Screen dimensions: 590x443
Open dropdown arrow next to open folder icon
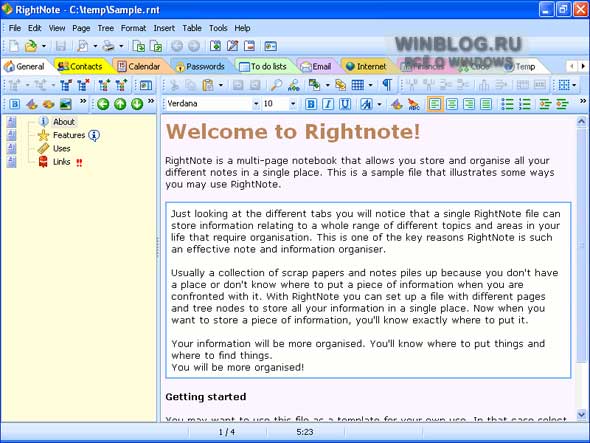click(x=44, y=46)
